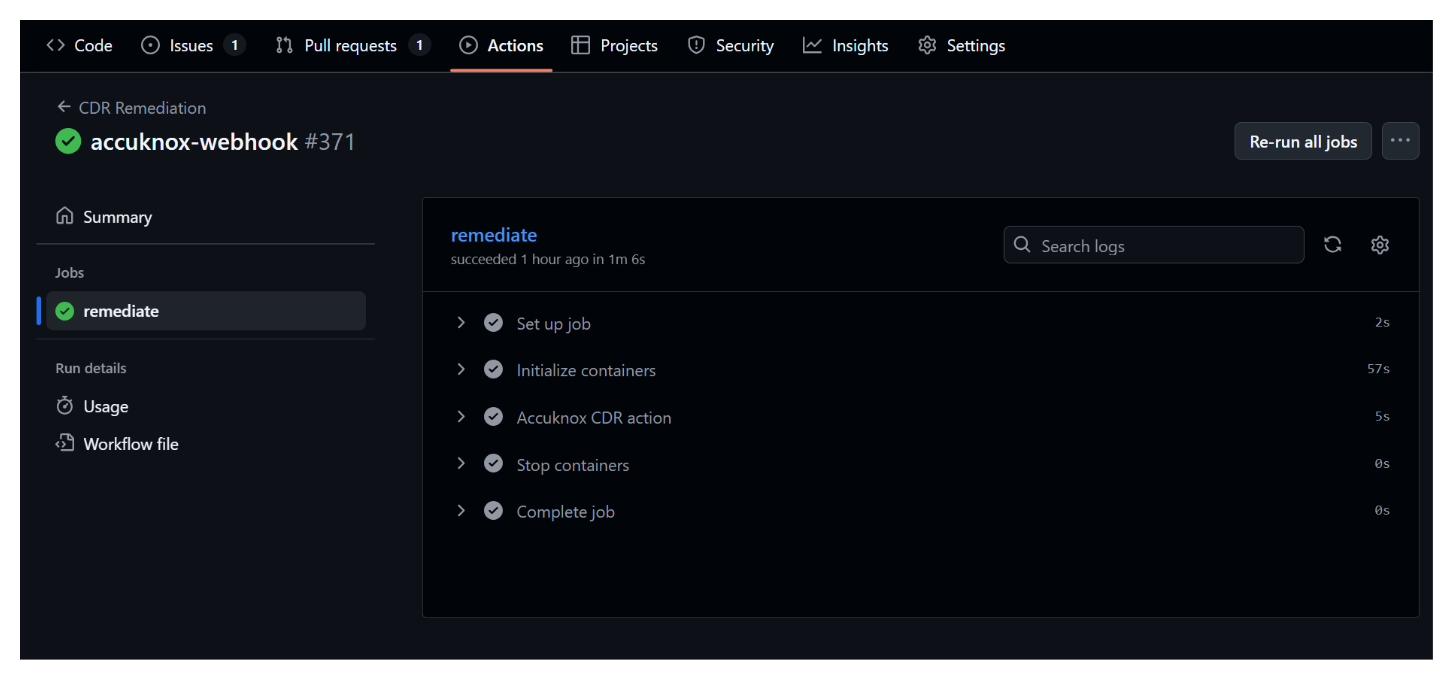This screenshot has height=679, width=1452.
Task: Expand the Initialize containers step
Action: point(461,370)
